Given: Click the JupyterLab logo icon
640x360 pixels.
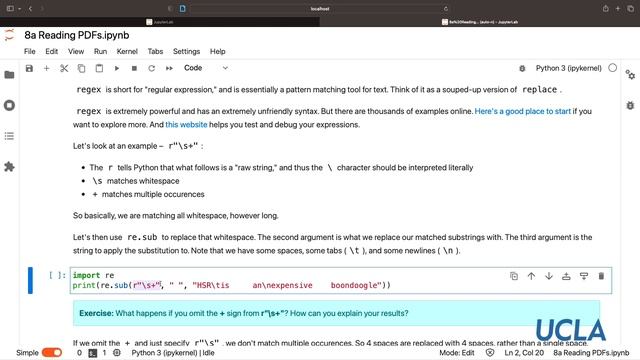Looking at the screenshot, I should pos(9,35).
